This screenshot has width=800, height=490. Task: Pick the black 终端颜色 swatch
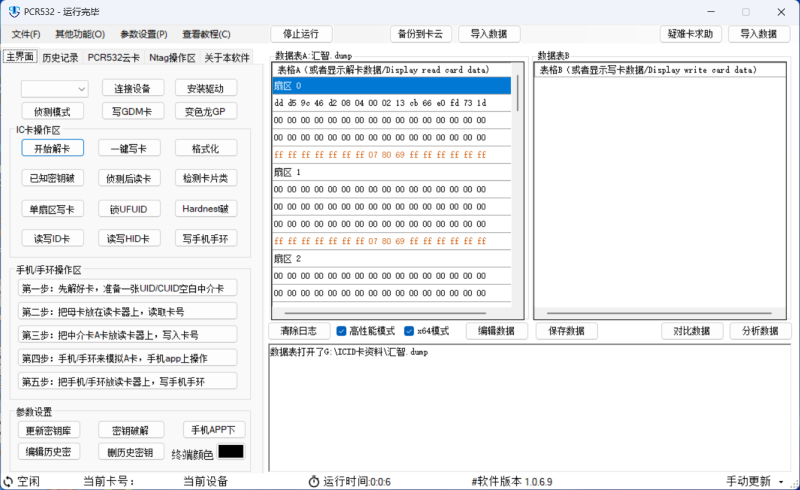click(231, 452)
